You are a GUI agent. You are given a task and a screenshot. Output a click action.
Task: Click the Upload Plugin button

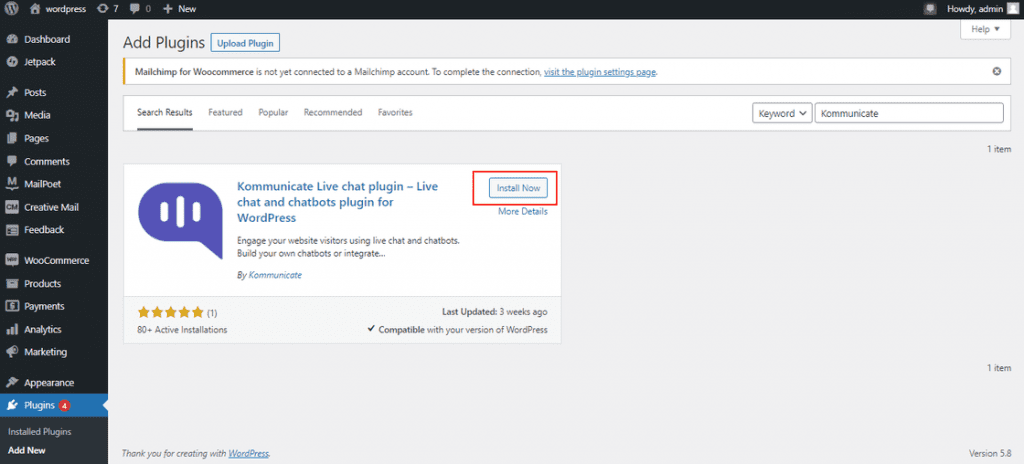click(x=246, y=43)
